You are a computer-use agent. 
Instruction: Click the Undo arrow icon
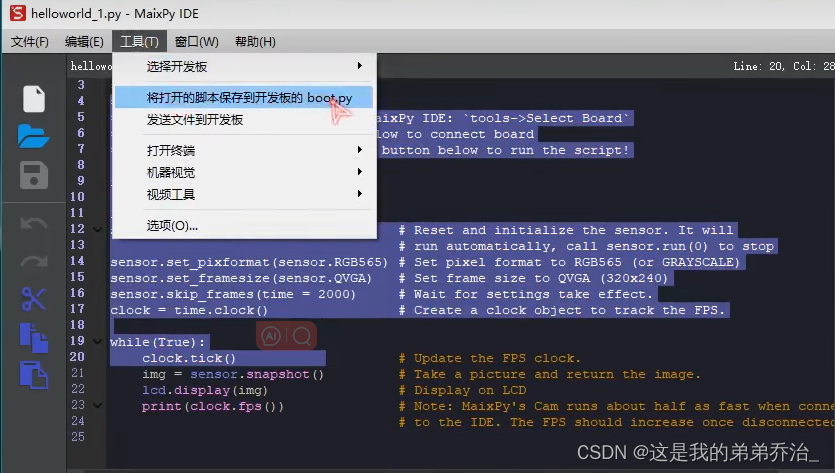click(x=34, y=224)
